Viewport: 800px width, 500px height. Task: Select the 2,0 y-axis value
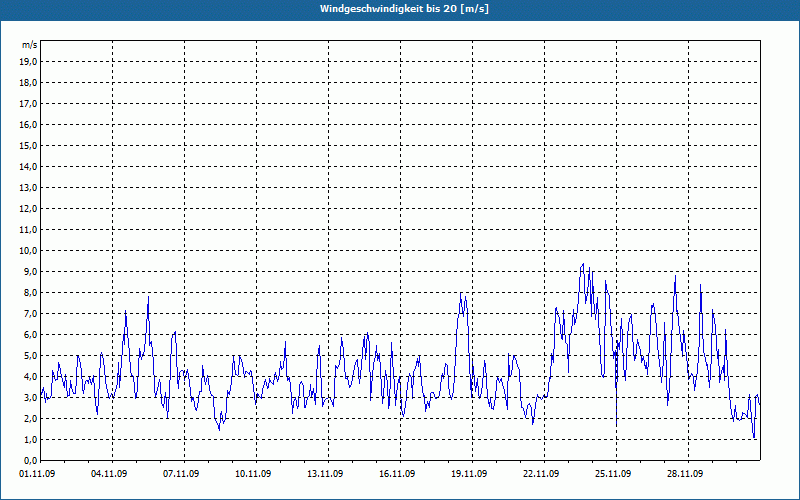(x=31, y=419)
